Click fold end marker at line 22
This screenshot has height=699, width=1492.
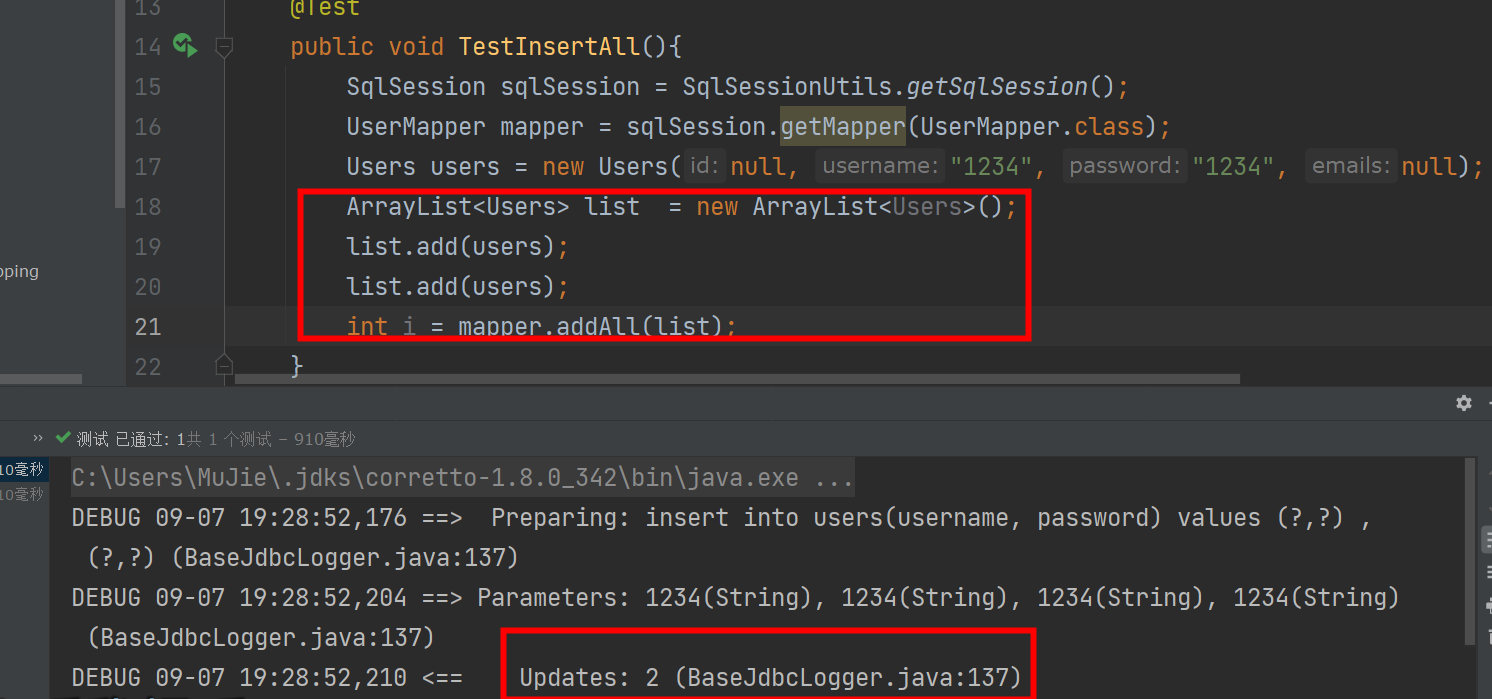click(224, 365)
